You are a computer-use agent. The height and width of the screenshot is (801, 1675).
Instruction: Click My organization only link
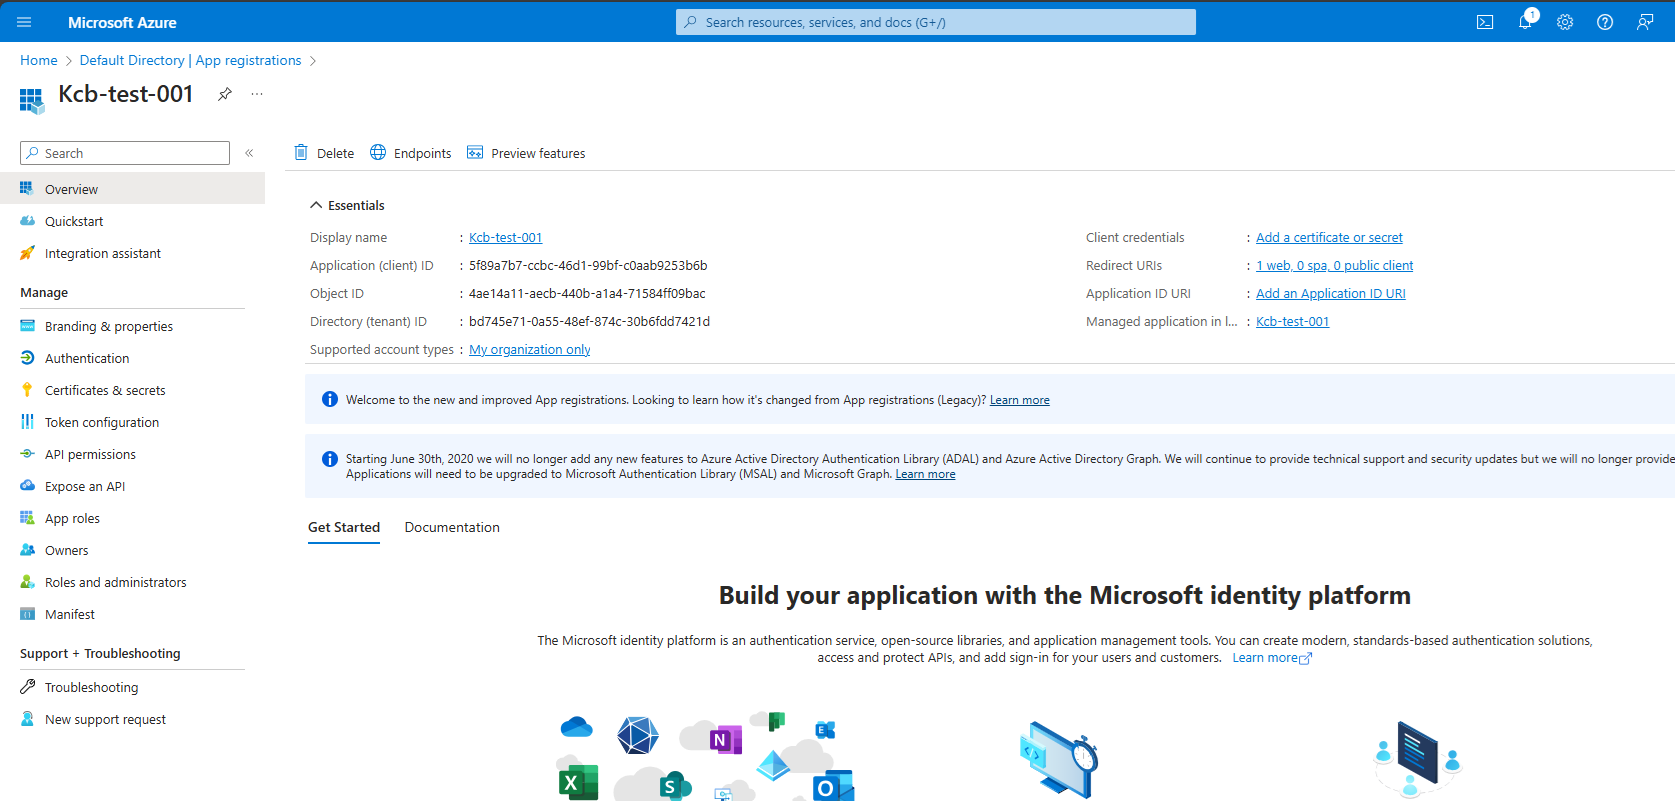click(x=529, y=349)
